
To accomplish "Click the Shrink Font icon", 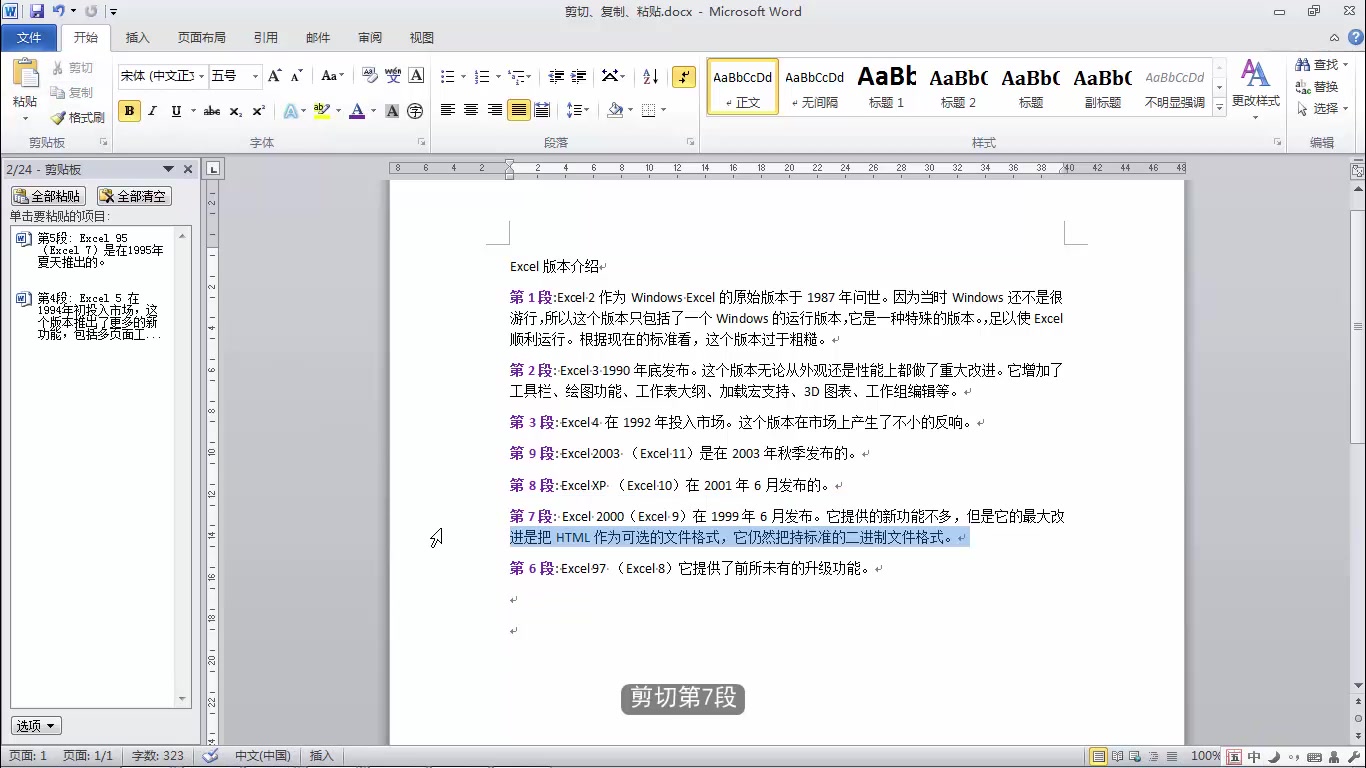I will coord(296,76).
